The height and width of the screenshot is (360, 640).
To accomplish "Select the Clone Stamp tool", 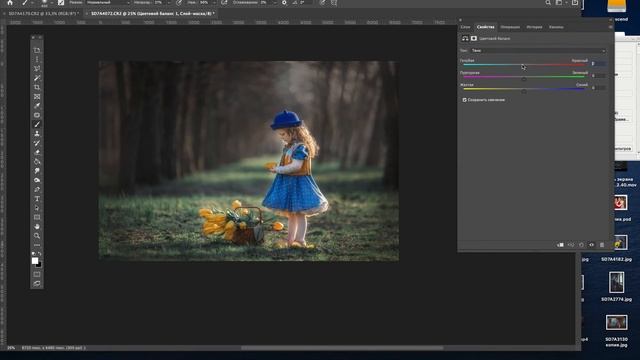I will pyautogui.click(x=37, y=134).
